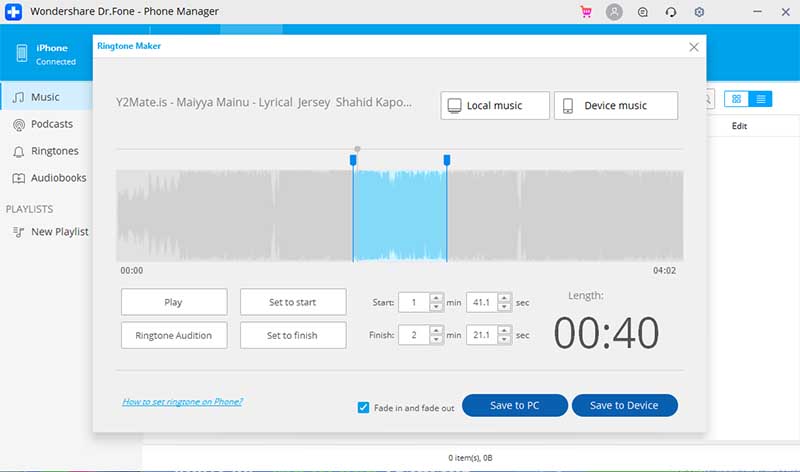This screenshot has width=800, height=472.
Task: Save ringtone to Device
Action: tap(624, 405)
